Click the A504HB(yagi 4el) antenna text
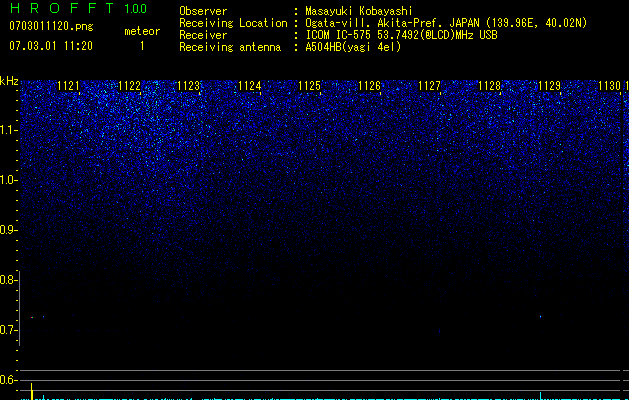This screenshot has height=400, width=629. tap(353, 47)
